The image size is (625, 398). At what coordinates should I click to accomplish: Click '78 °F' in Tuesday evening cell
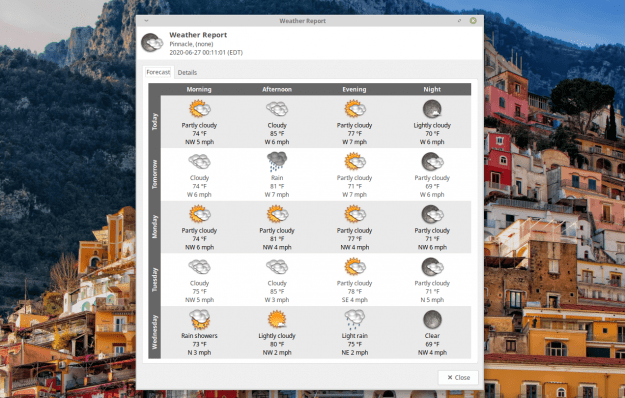(x=354, y=291)
